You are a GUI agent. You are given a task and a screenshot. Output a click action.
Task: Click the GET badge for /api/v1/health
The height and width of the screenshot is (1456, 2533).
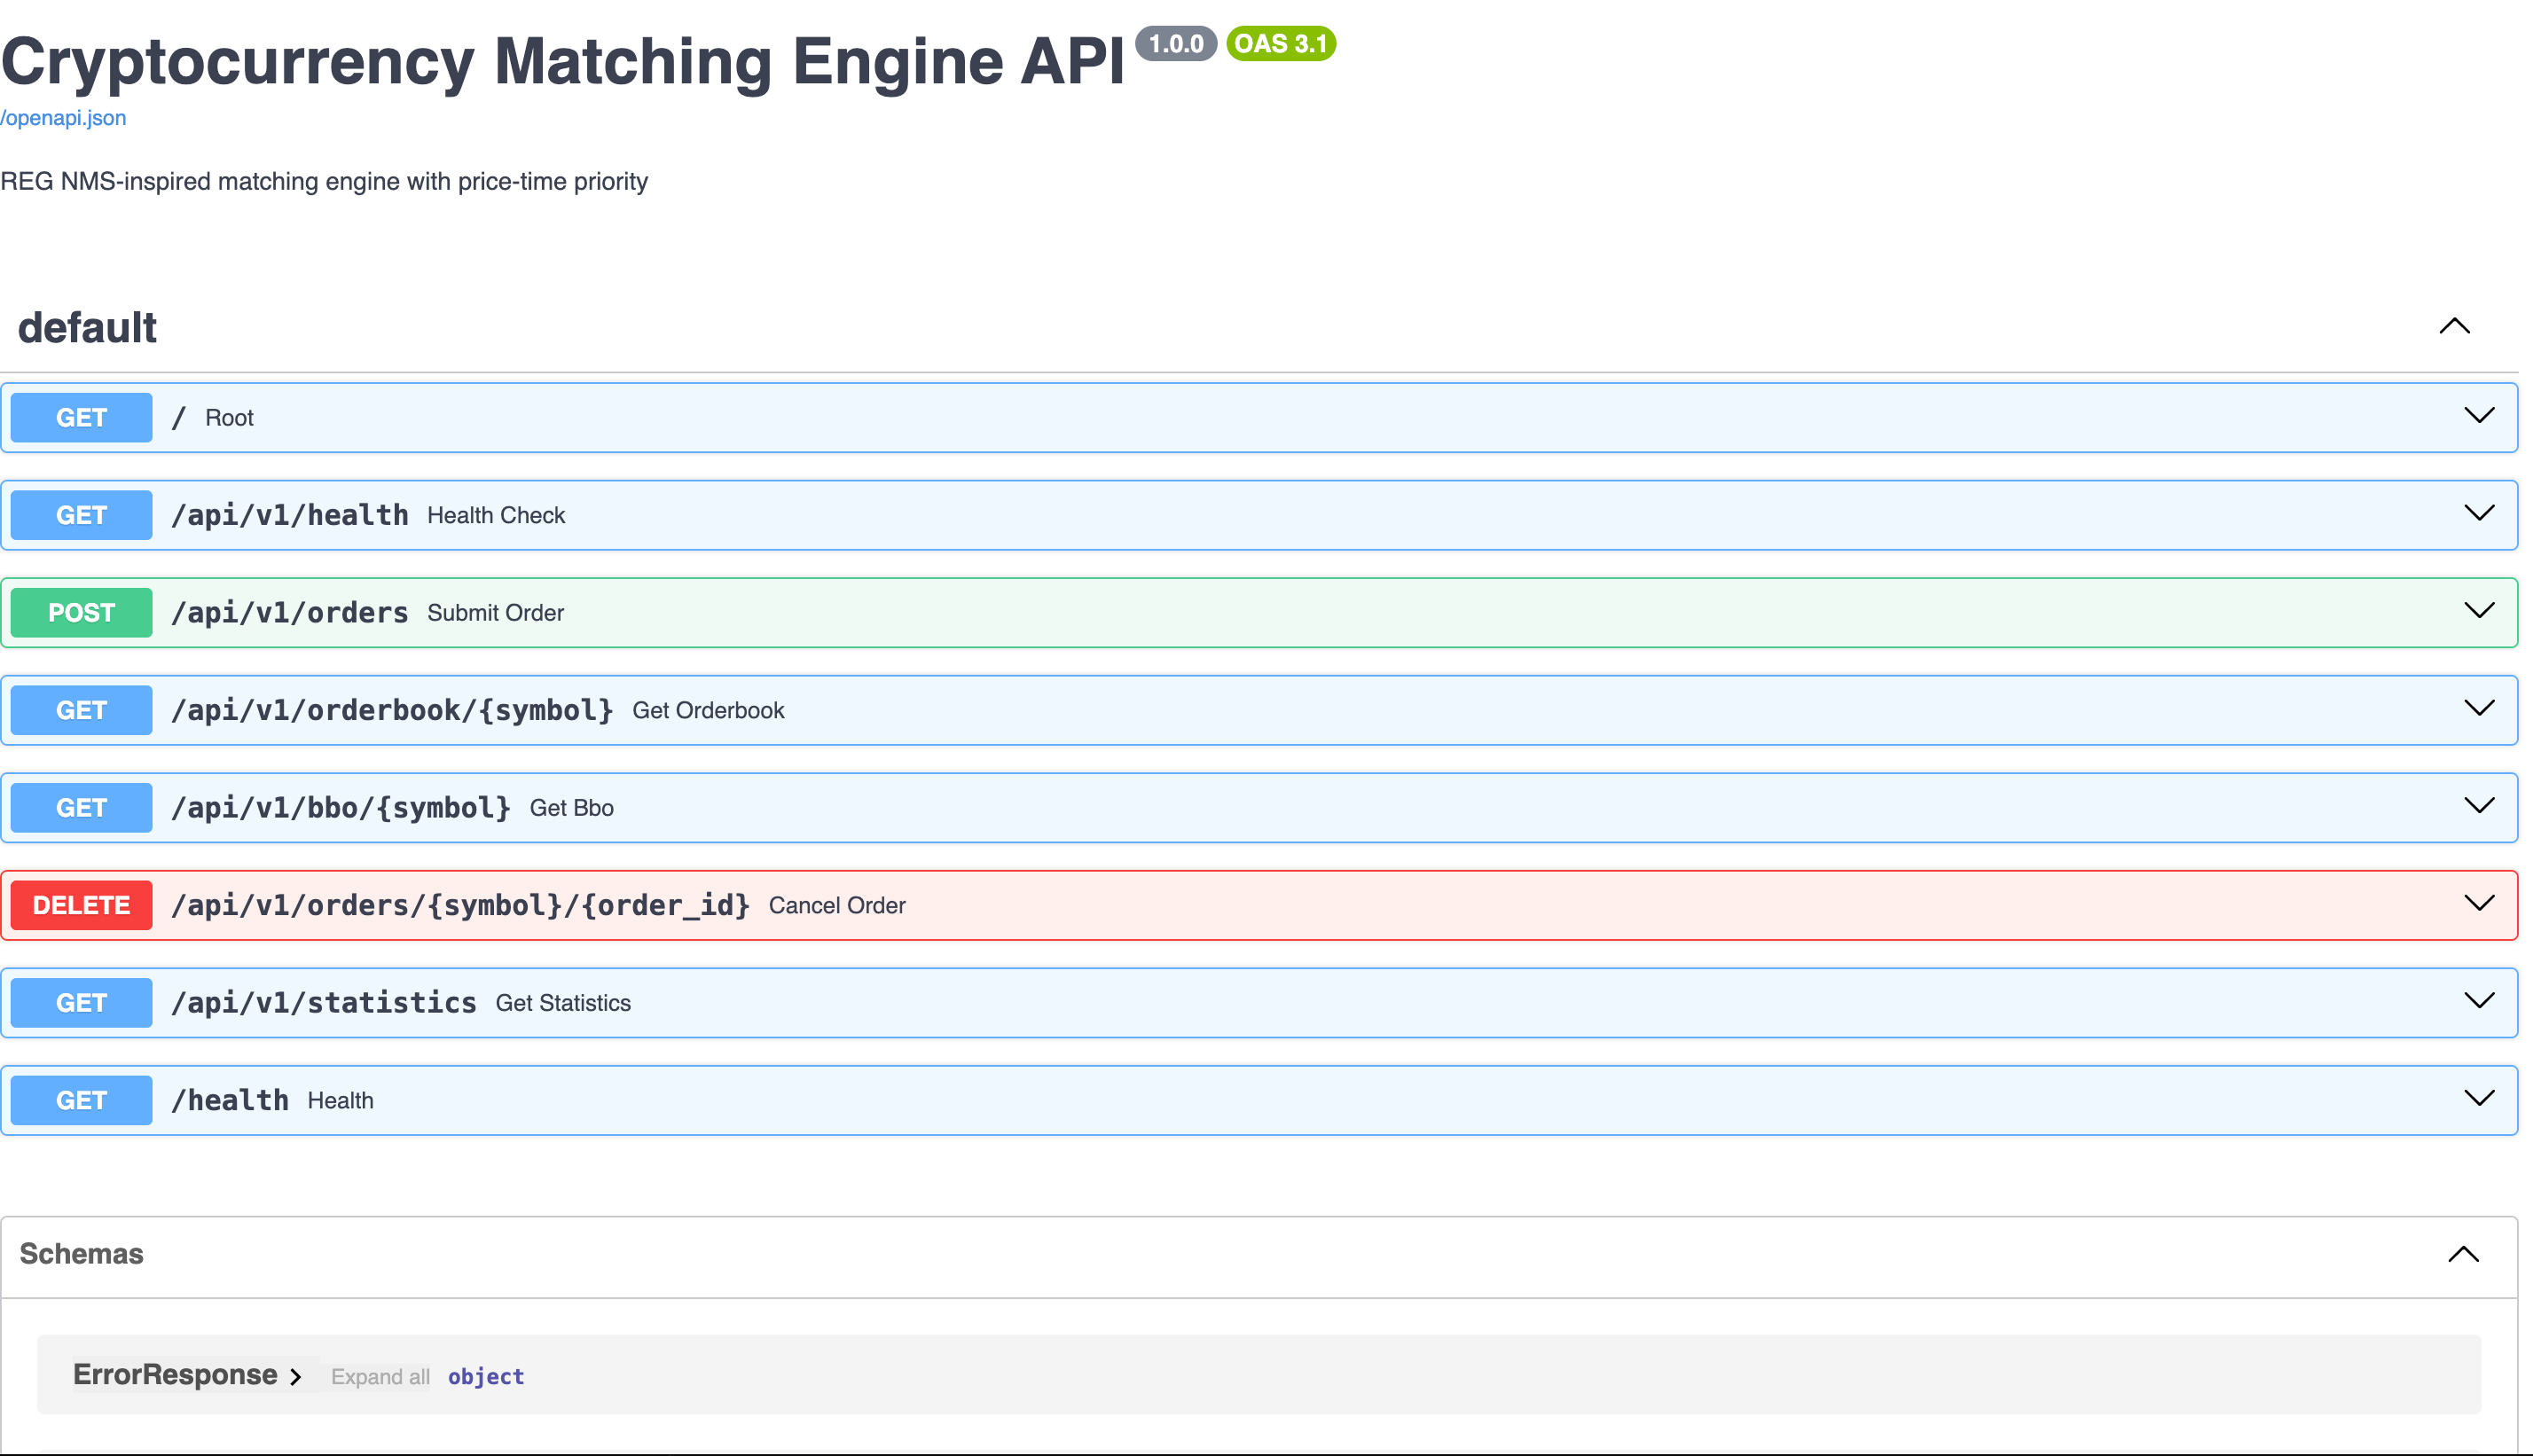[x=82, y=515]
